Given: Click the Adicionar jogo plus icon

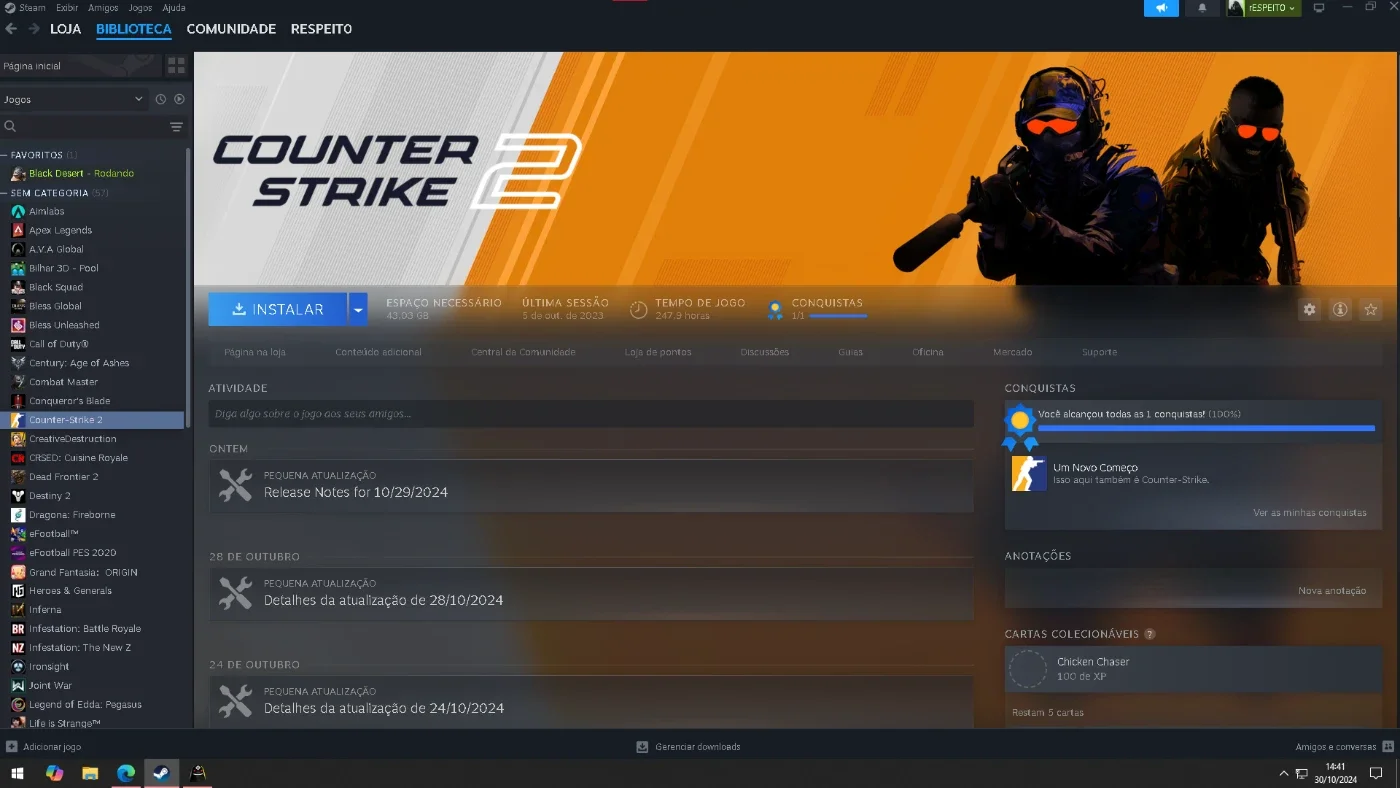Looking at the screenshot, I should [12, 747].
